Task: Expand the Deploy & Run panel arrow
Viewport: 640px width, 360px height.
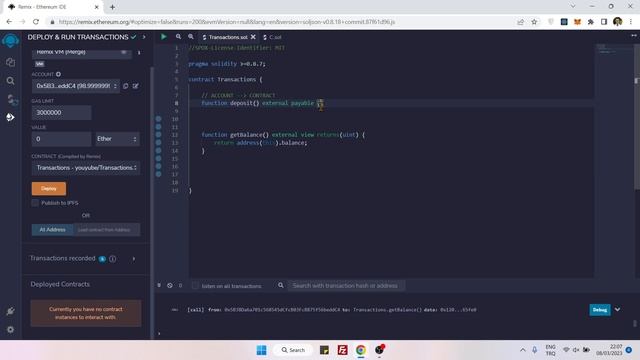Action: pos(144,37)
